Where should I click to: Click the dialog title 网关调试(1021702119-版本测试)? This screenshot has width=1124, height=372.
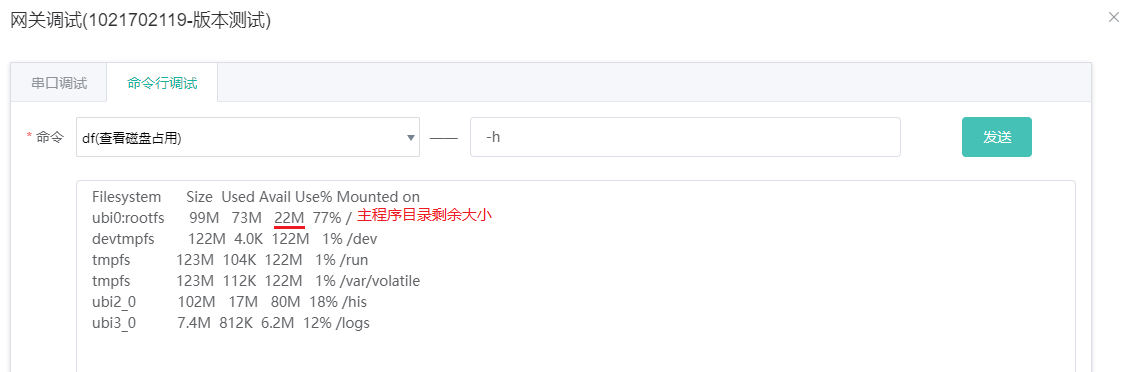[140, 20]
